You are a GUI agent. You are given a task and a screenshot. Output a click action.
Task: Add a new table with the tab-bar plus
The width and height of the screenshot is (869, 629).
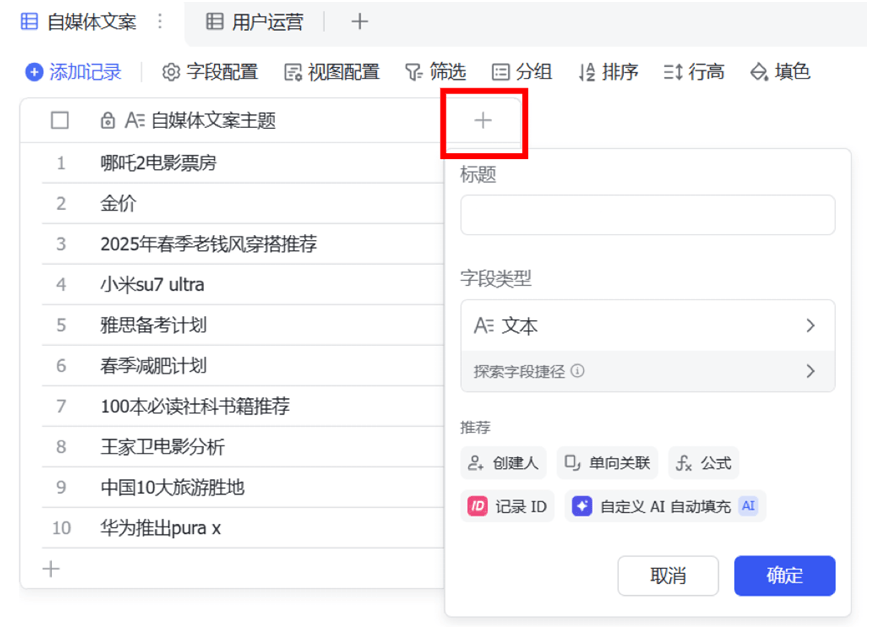pos(360,22)
